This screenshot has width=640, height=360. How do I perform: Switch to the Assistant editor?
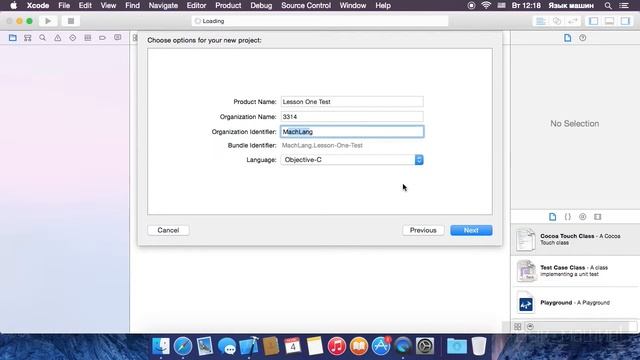point(557,21)
